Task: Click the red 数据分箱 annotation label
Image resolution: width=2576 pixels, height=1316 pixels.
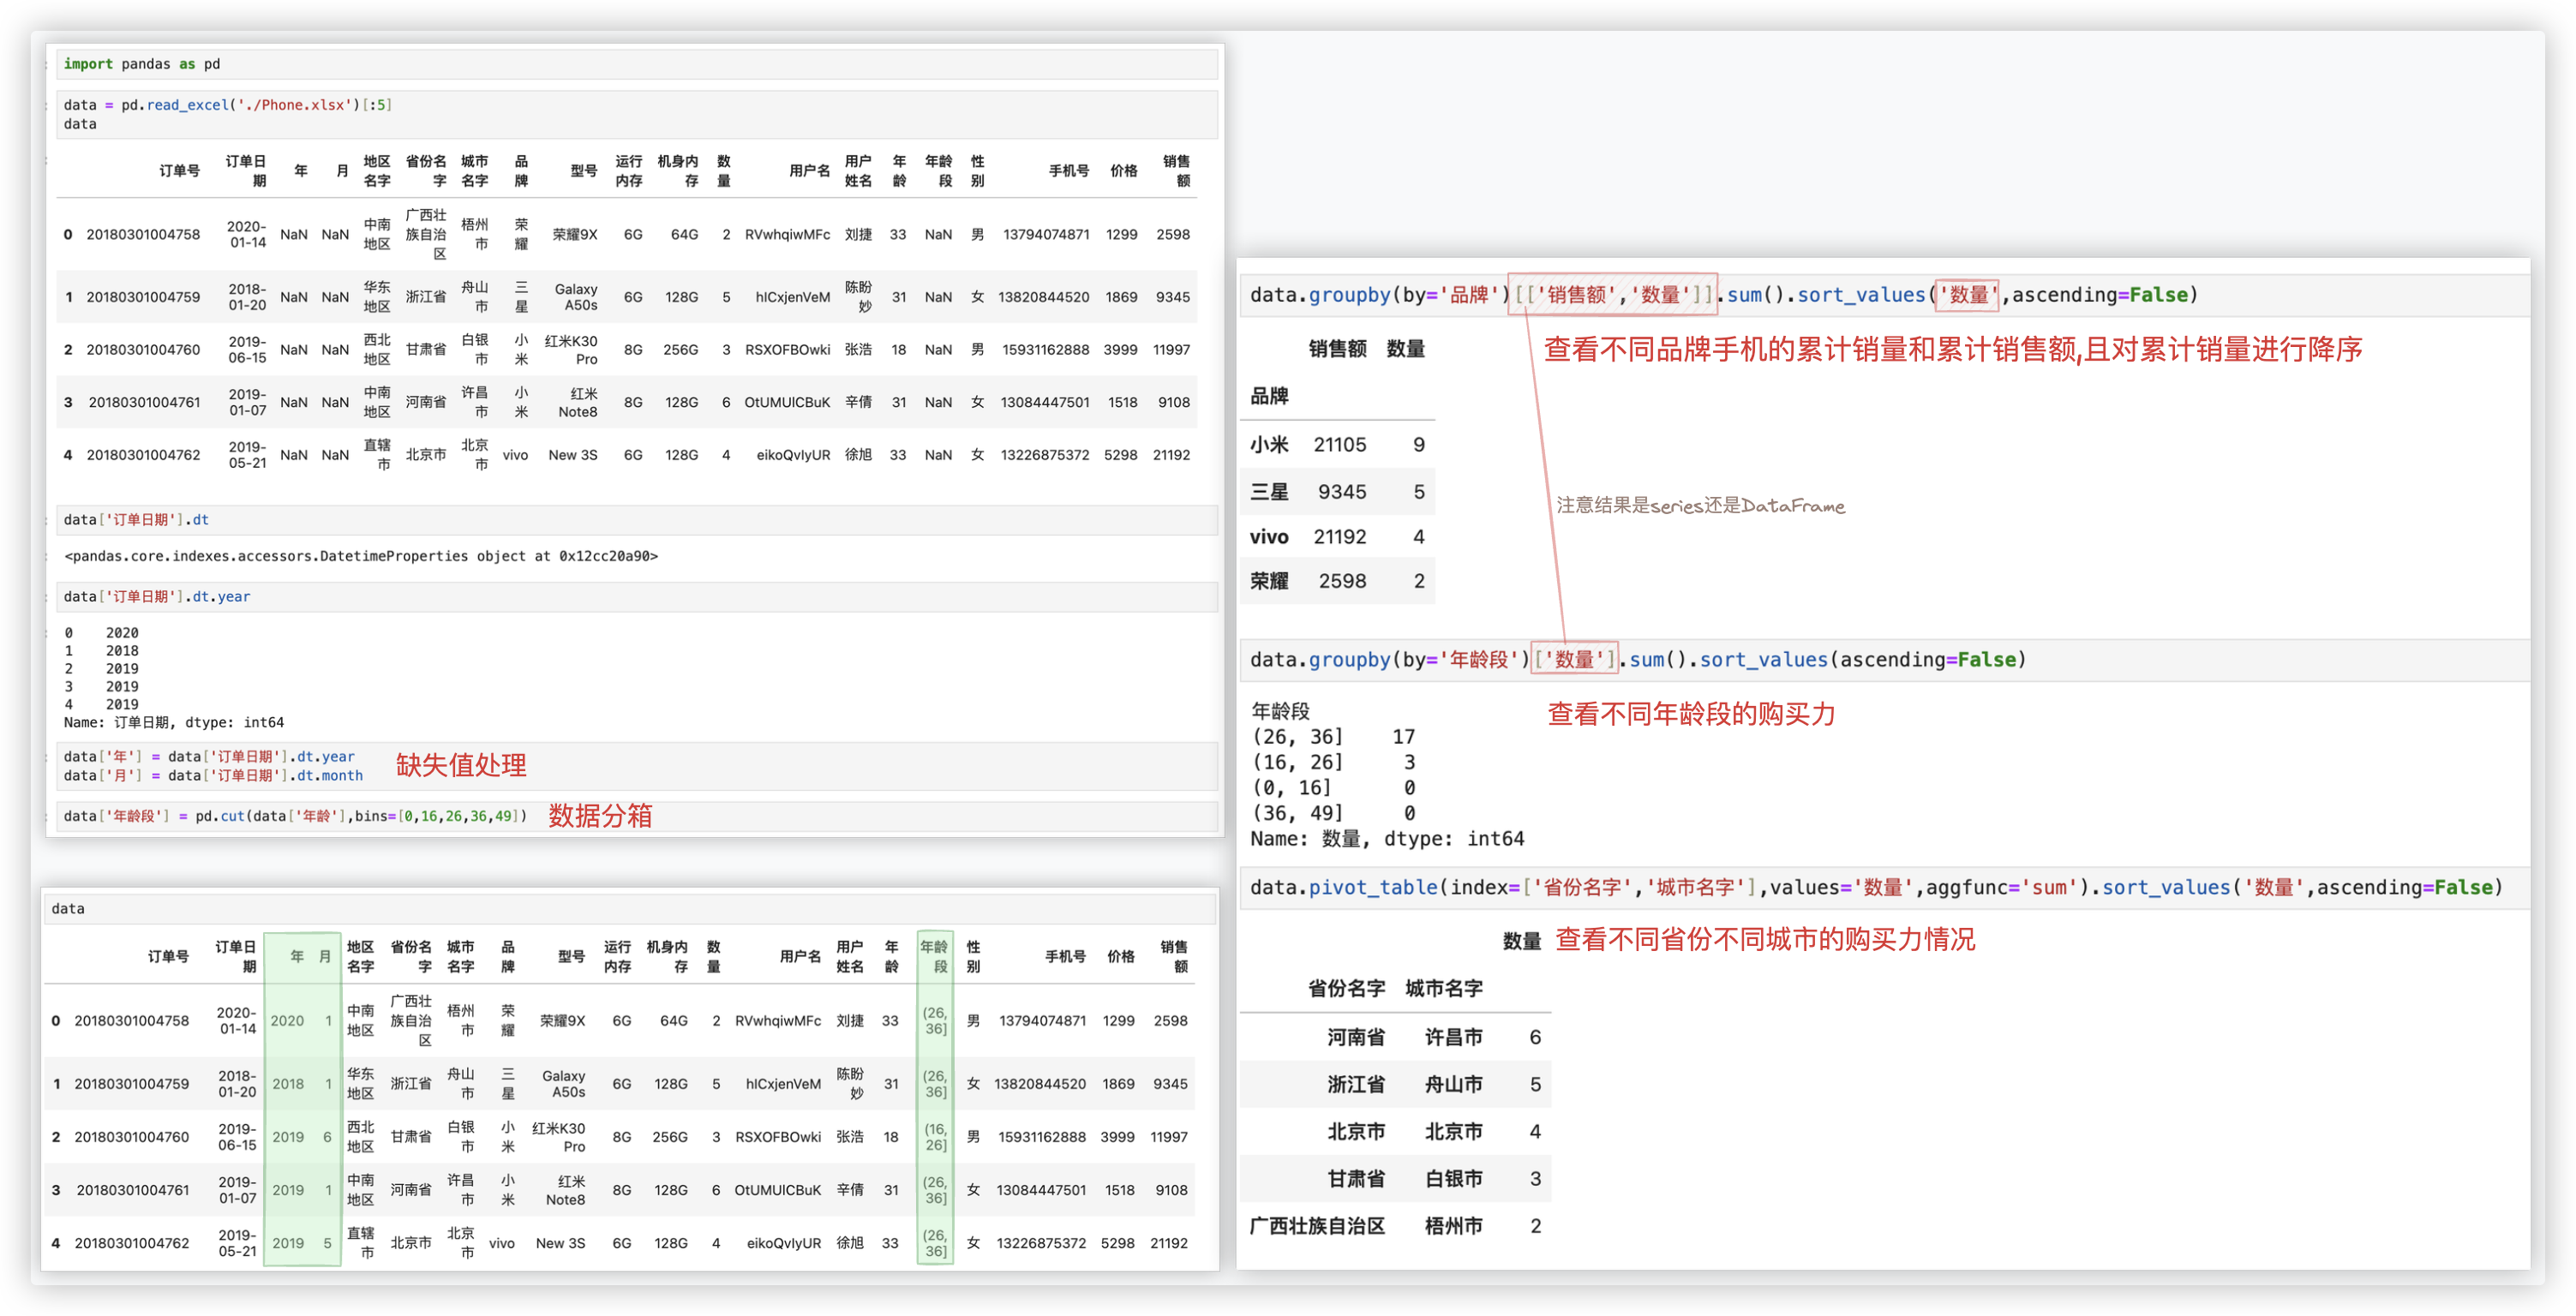Action: tap(600, 816)
